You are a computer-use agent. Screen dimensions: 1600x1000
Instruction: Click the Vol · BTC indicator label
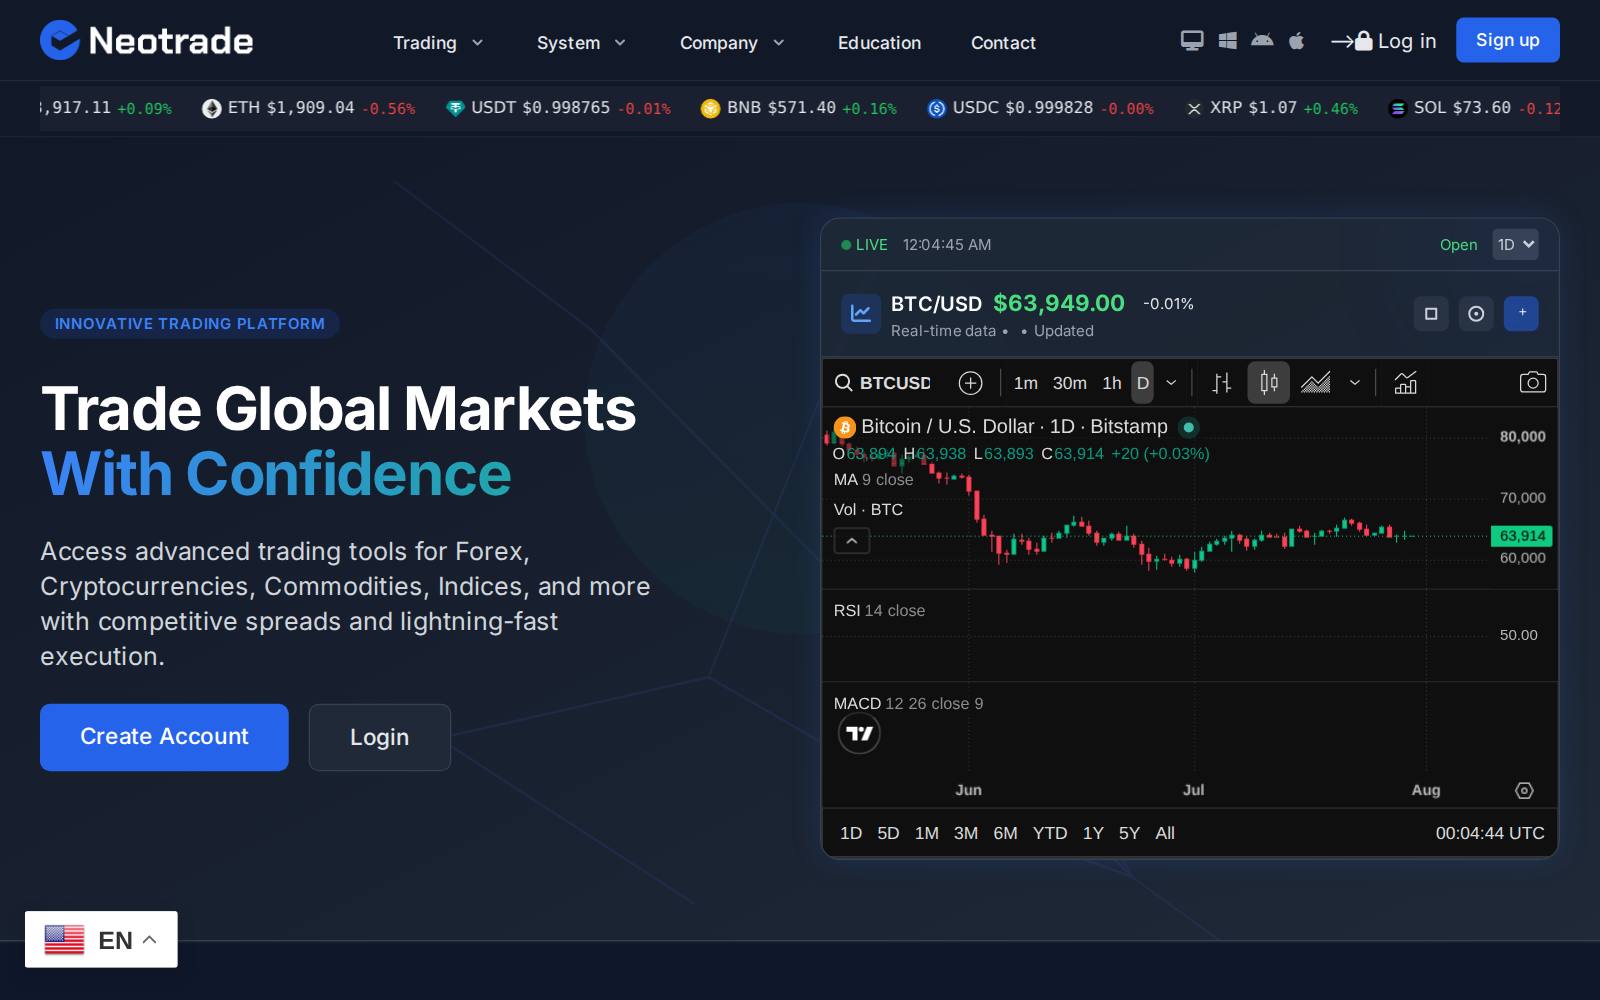(x=868, y=510)
